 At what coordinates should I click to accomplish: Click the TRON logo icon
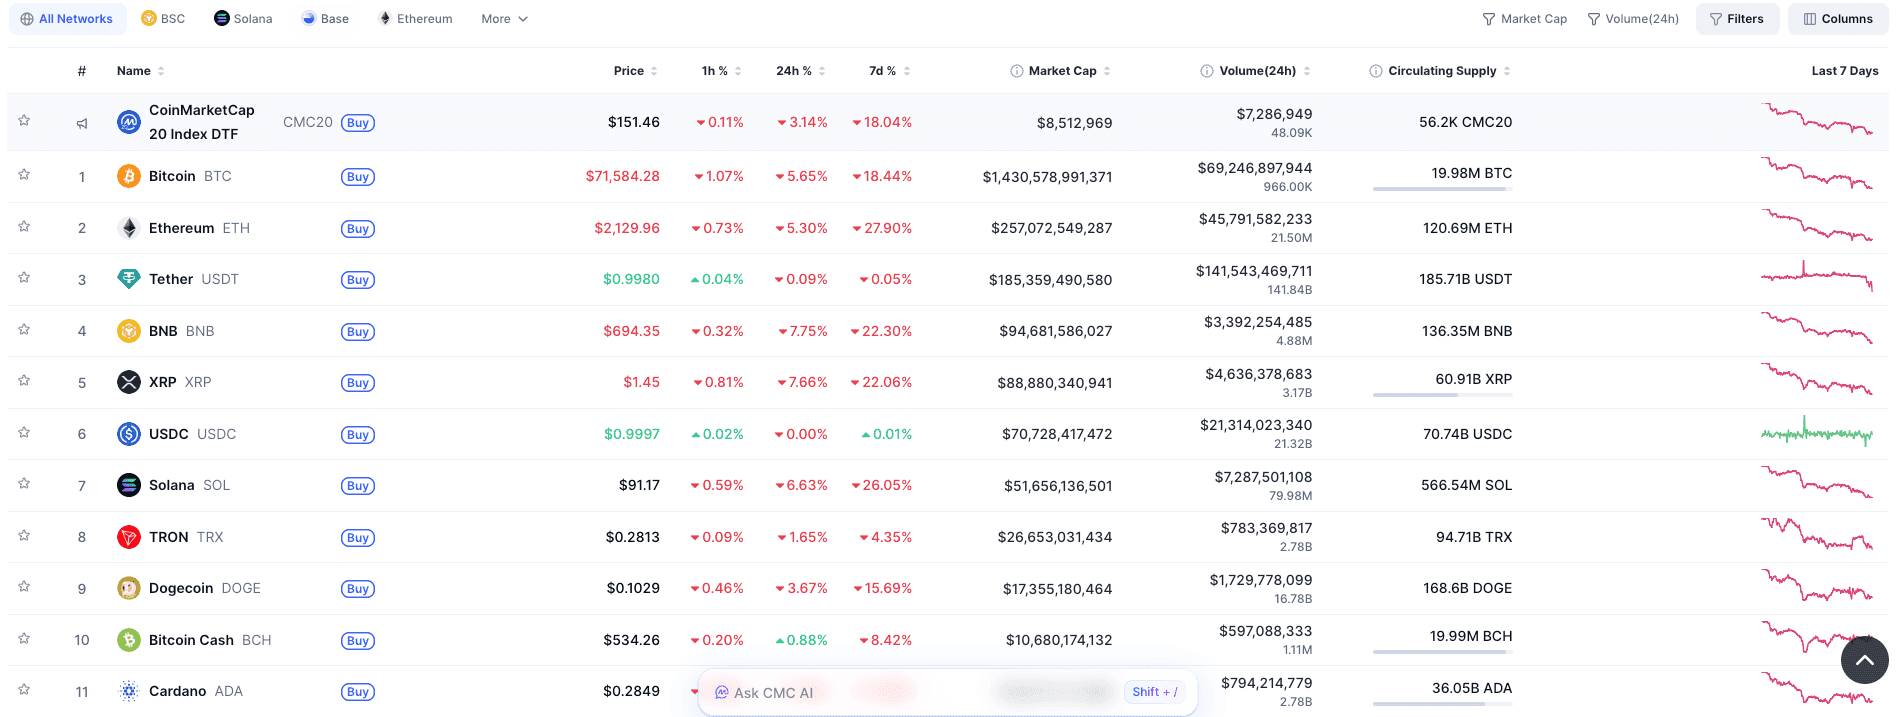pos(128,537)
